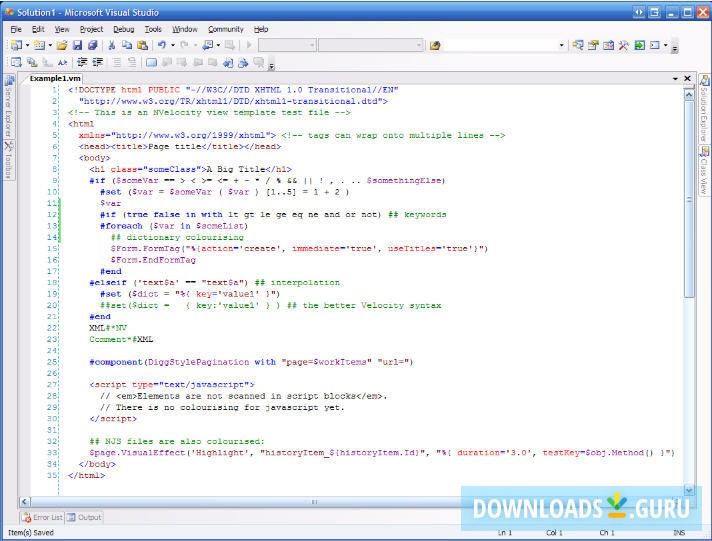Open the Class View side tab

click(x=704, y=170)
